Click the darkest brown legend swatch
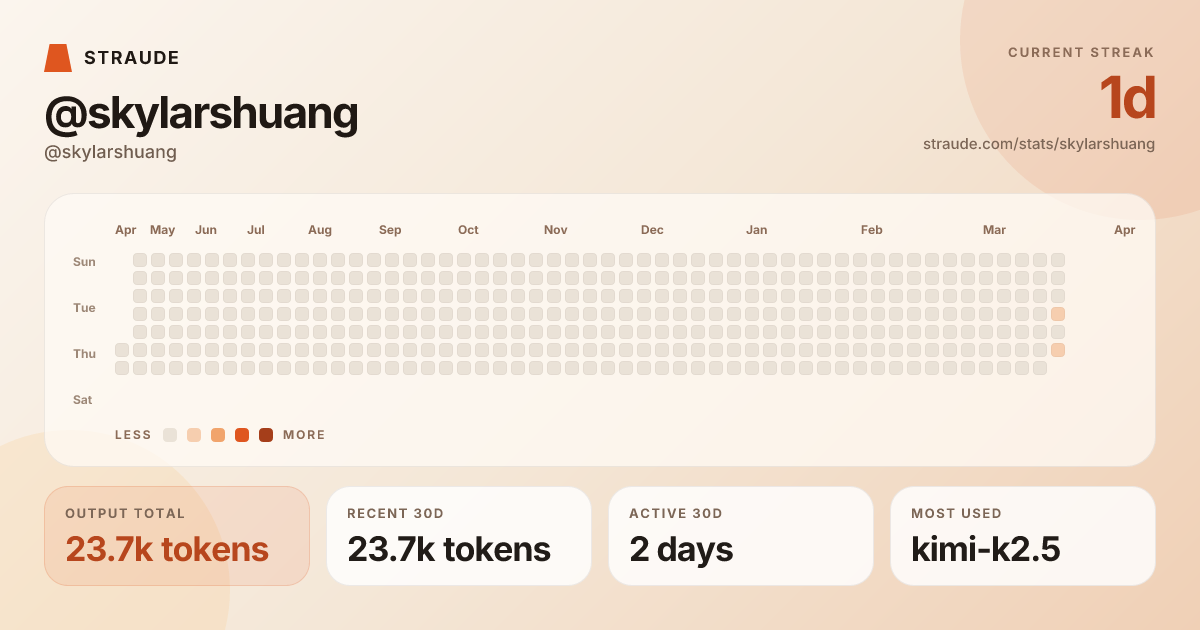The width and height of the screenshot is (1200, 630). pos(266,435)
